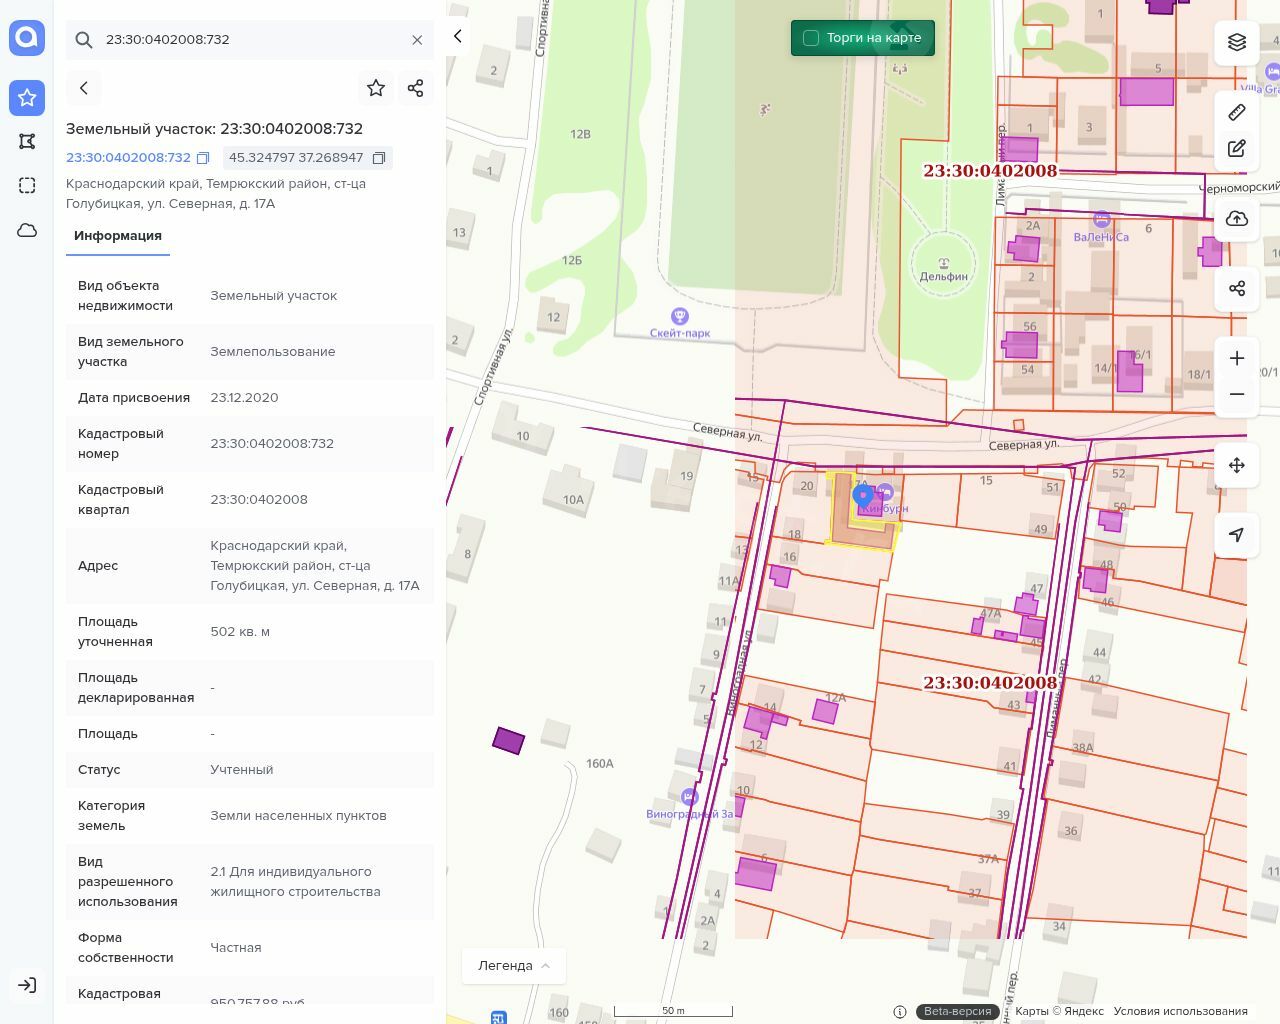Select the ruler measurement tool

[1237, 112]
